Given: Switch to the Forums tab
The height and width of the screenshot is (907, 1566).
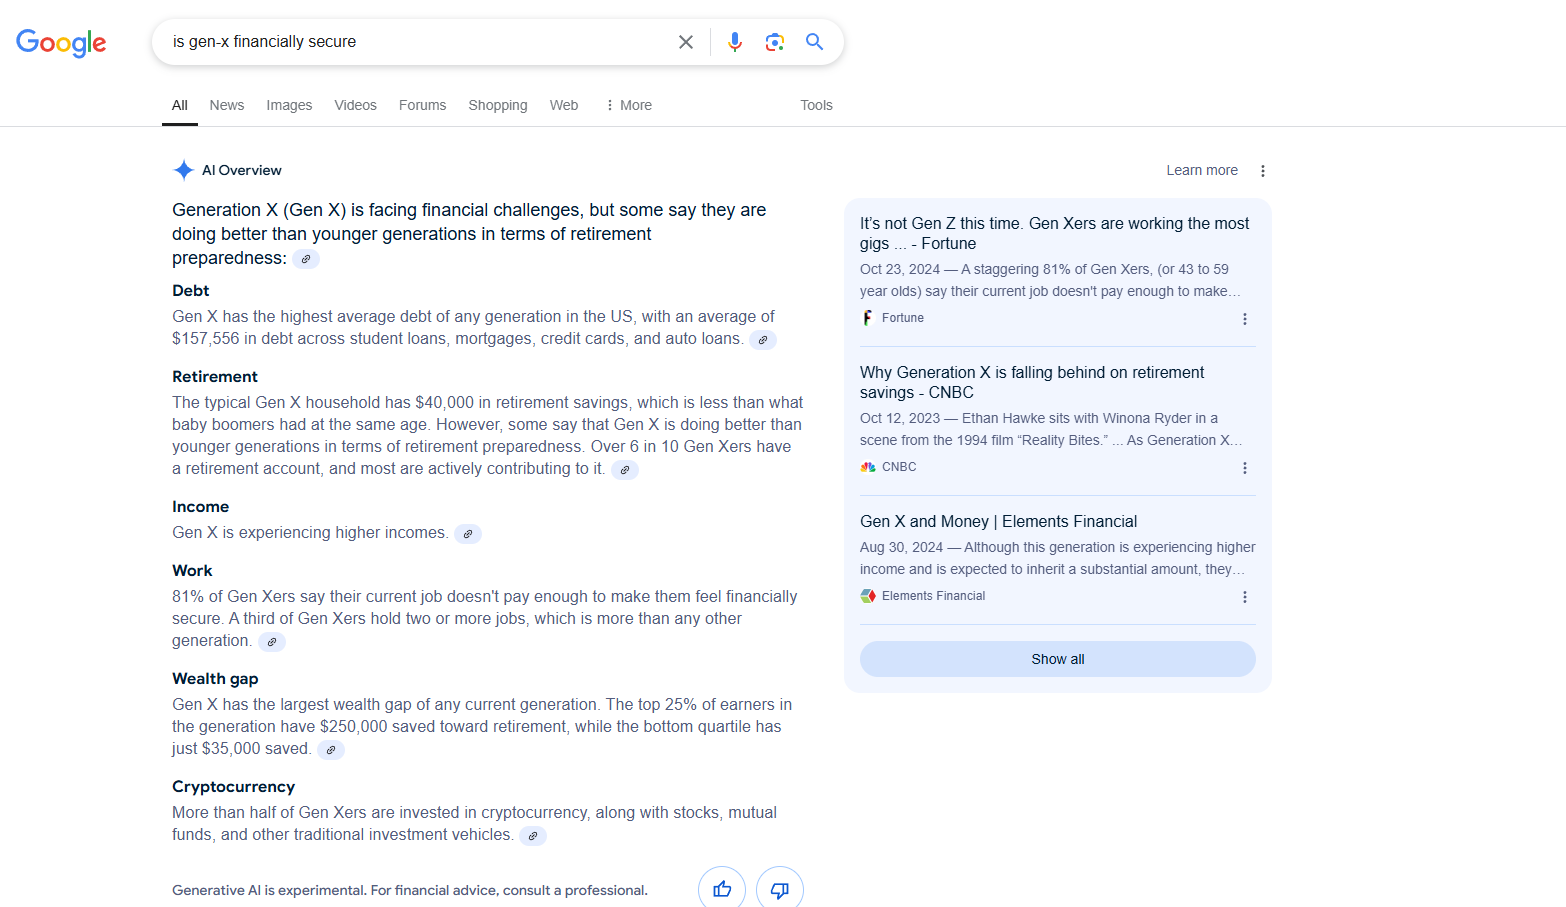Looking at the screenshot, I should pyautogui.click(x=422, y=105).
